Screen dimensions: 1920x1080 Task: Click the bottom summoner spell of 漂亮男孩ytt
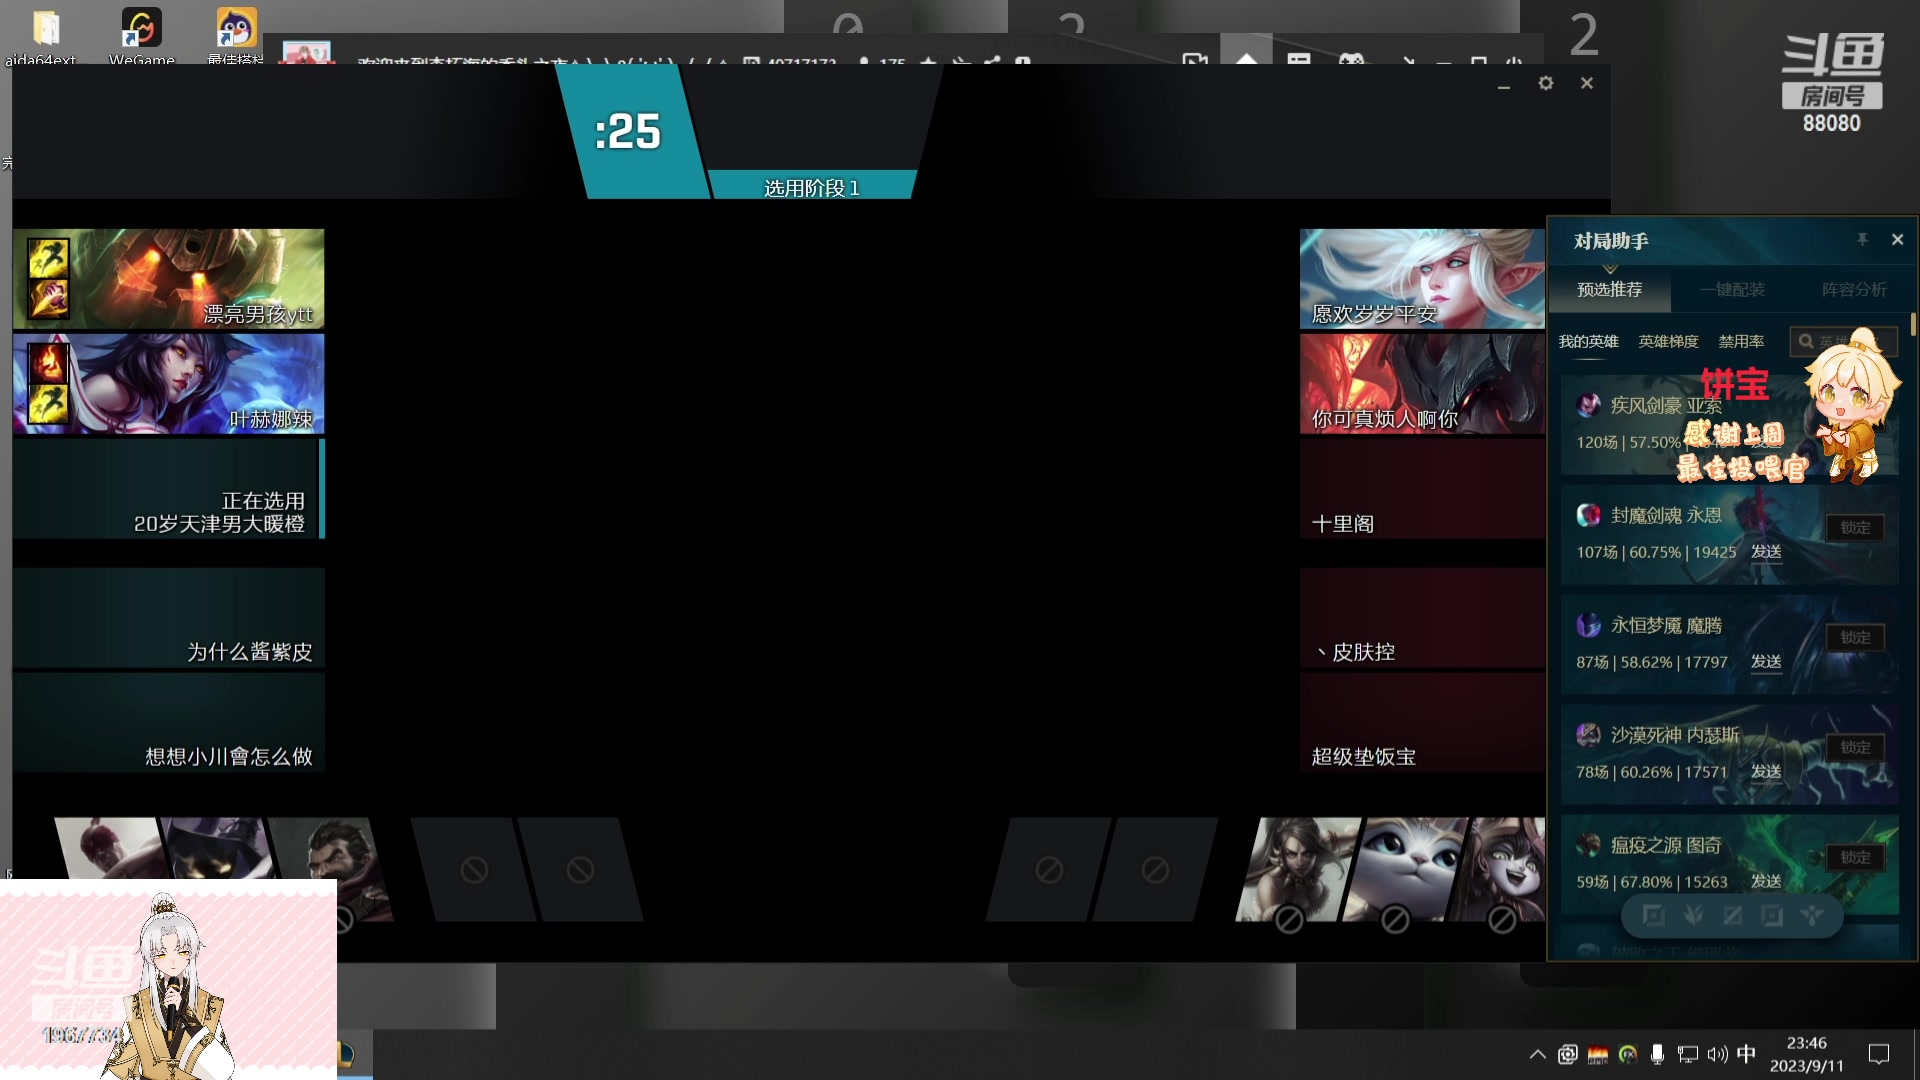[48, 297]
